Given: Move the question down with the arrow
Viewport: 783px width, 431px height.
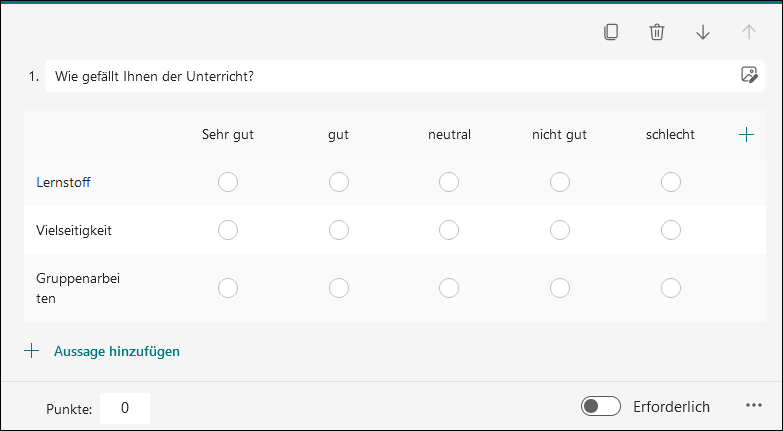Looking at the screenshot, I should click(x=703, y=32).
